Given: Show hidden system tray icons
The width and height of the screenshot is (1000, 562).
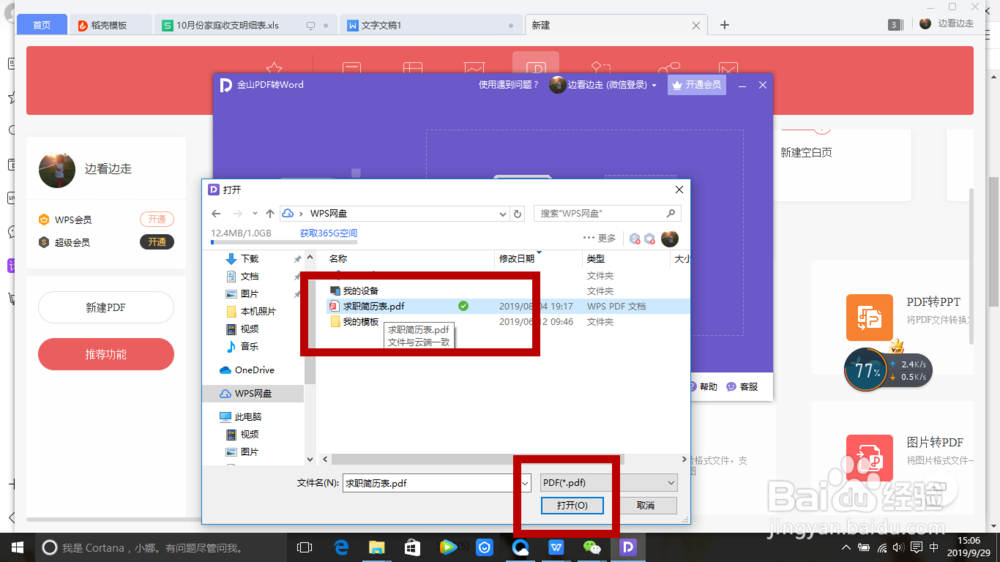Looking at the screenshot, I should point(846,547).
